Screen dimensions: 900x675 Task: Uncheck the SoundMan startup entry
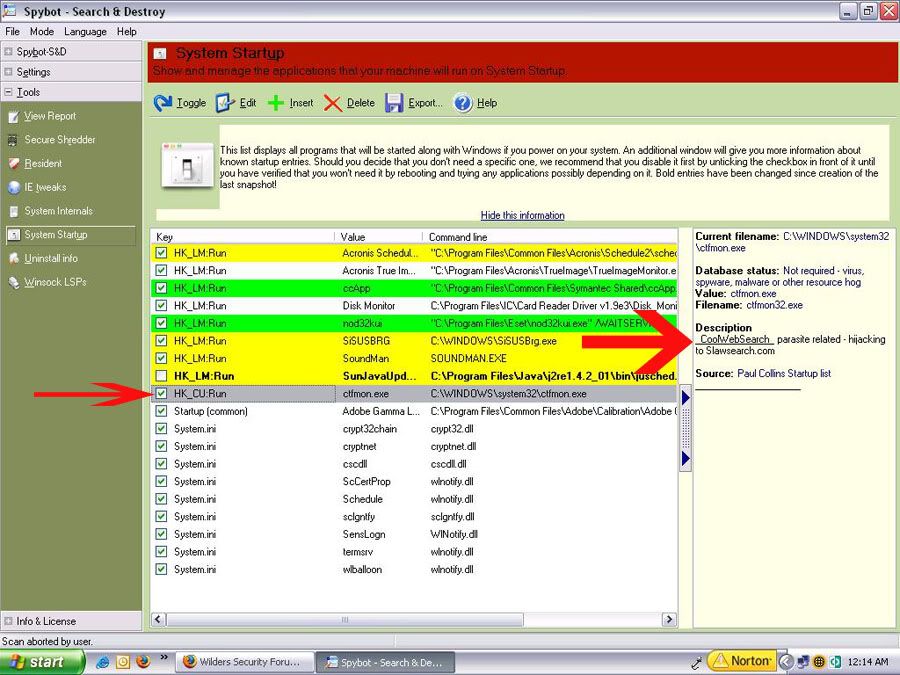[x=161, y=358]
